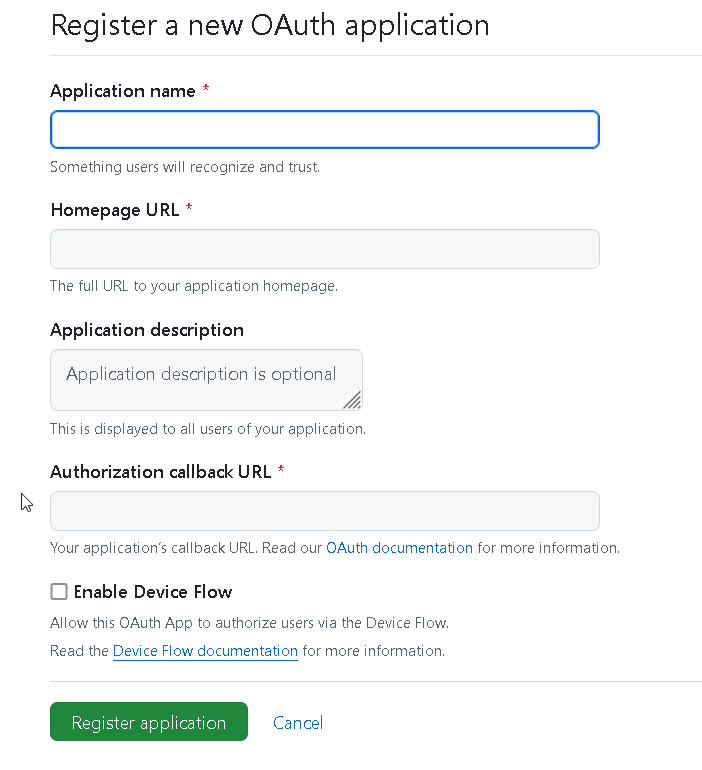Image resolution: width=702 pixels, height=770 pixels.
Task: Click 'Something users will recognize and trust.' text
Action: (x=185, y=167)
